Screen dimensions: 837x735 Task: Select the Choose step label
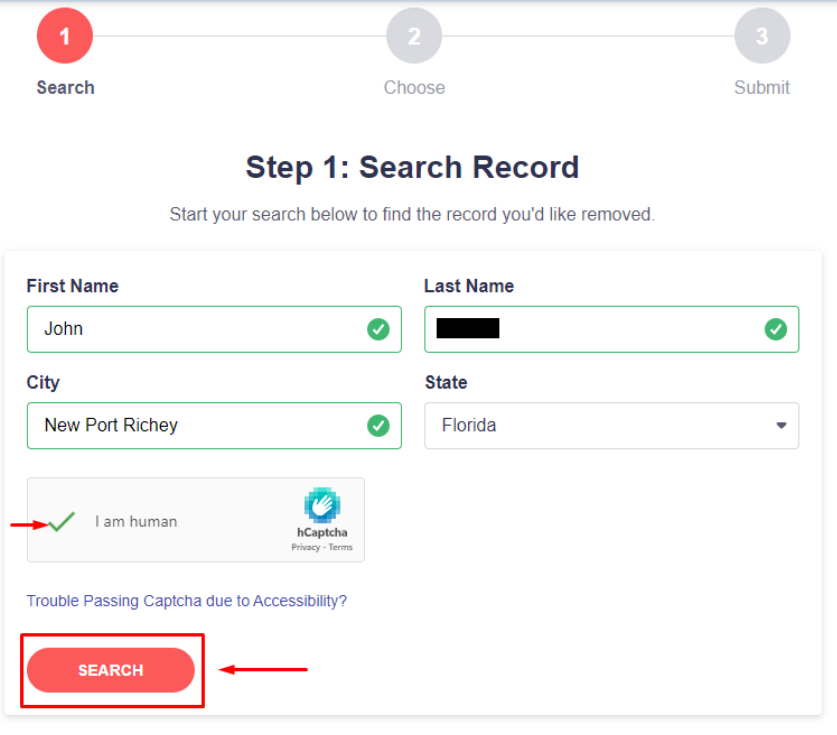(414, 88)
